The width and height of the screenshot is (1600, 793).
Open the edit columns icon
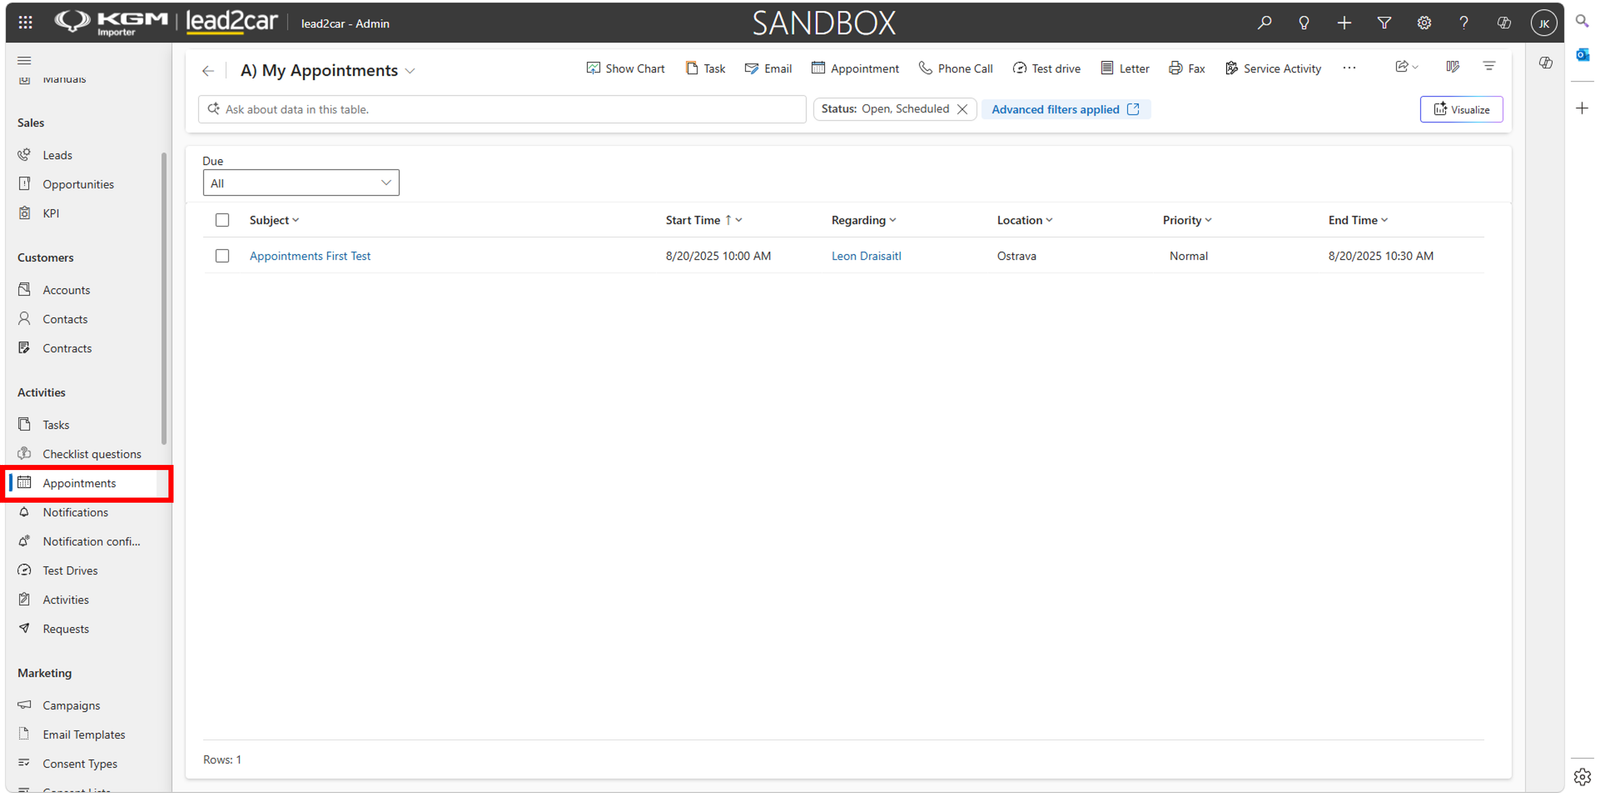tap(1453, 67)
